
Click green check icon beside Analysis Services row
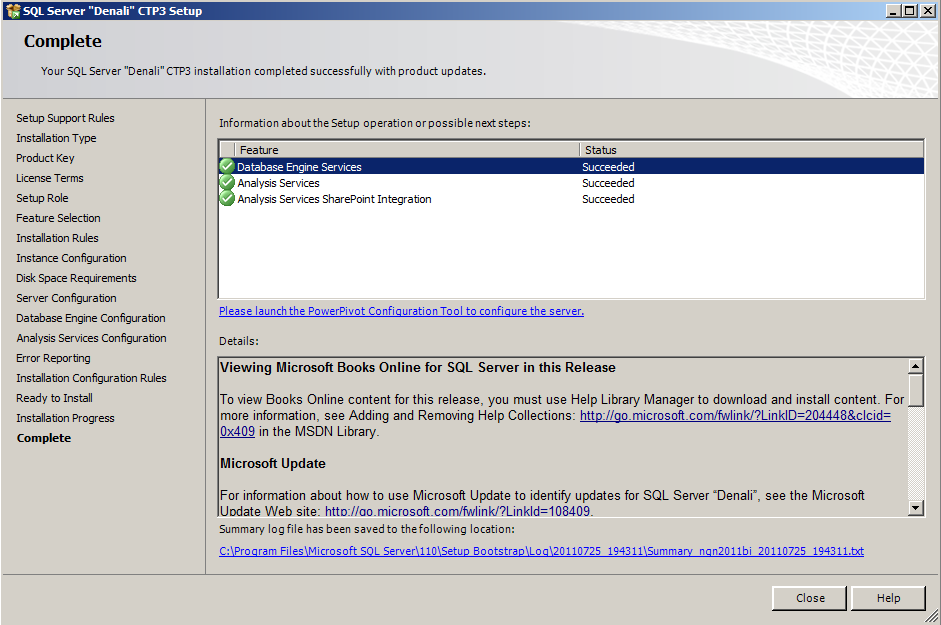(x=227, y=183)
